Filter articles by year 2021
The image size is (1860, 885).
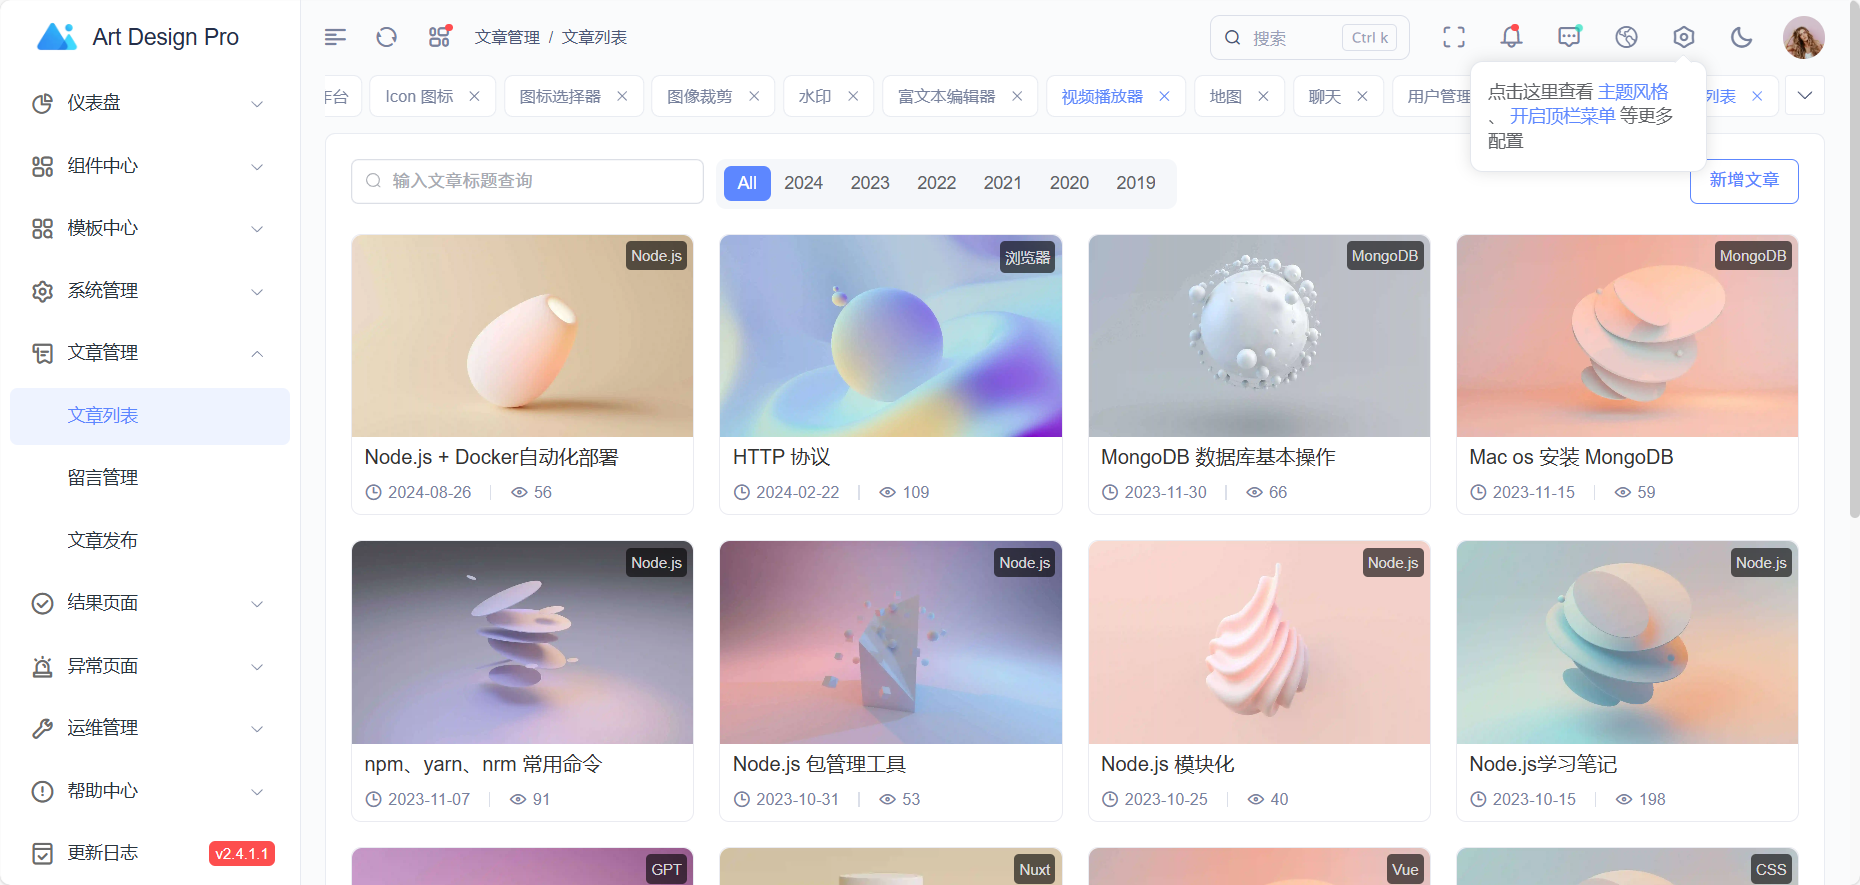click(1002, 183)
